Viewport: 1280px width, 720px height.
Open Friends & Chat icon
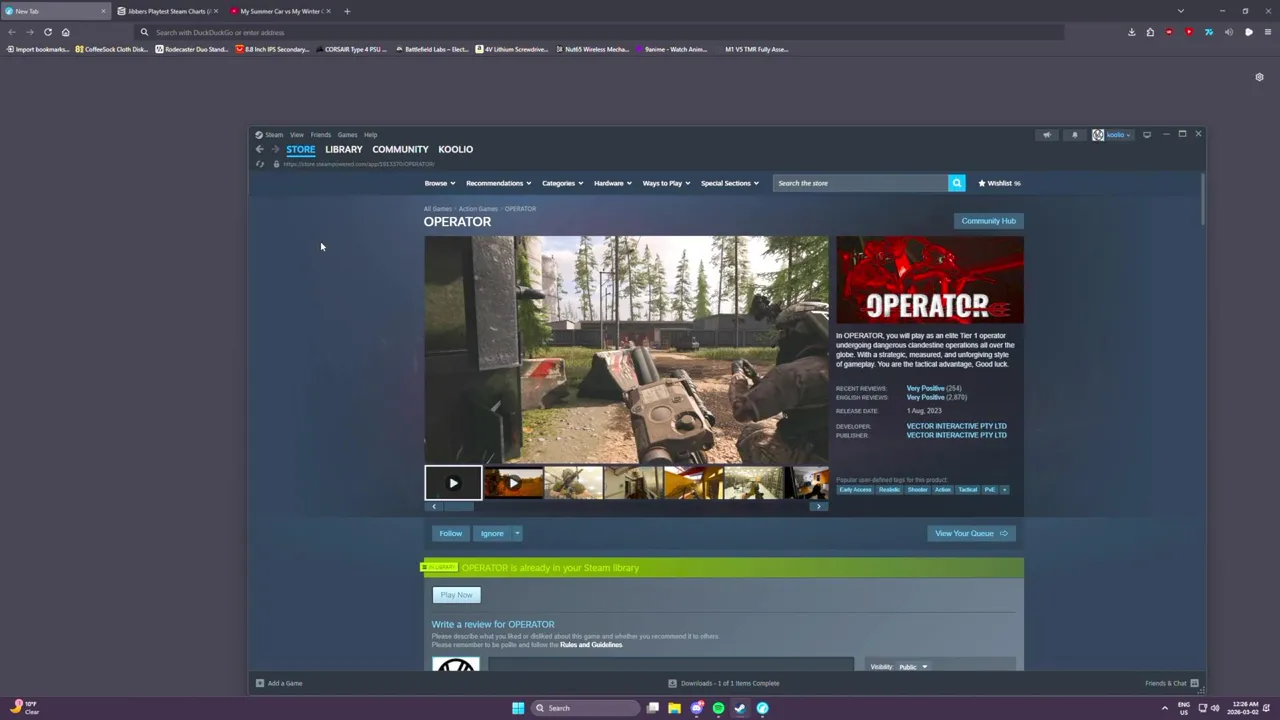1194,683
